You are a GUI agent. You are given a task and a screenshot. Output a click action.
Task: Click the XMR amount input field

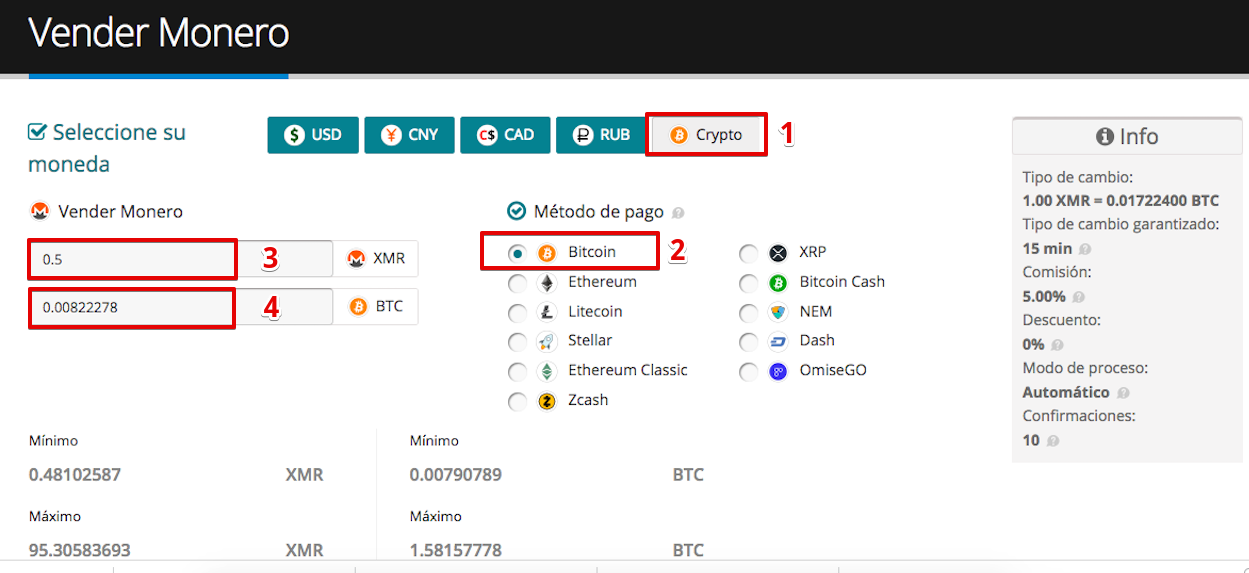coord(181,258)
